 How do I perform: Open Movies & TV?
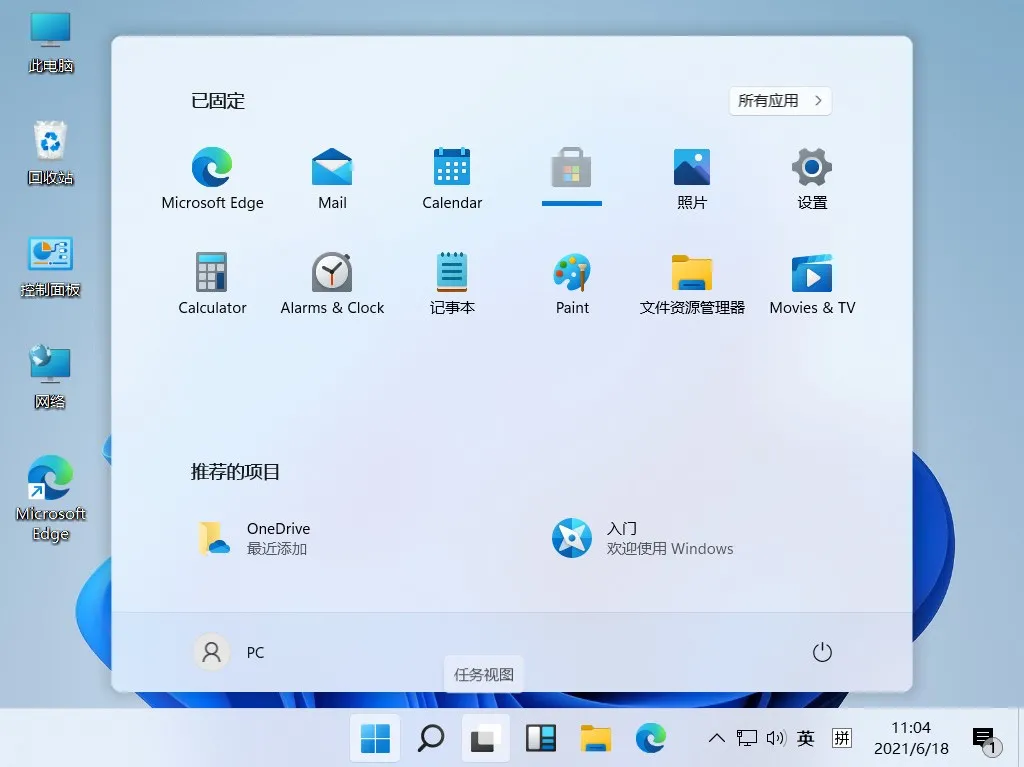coord(812,283)
